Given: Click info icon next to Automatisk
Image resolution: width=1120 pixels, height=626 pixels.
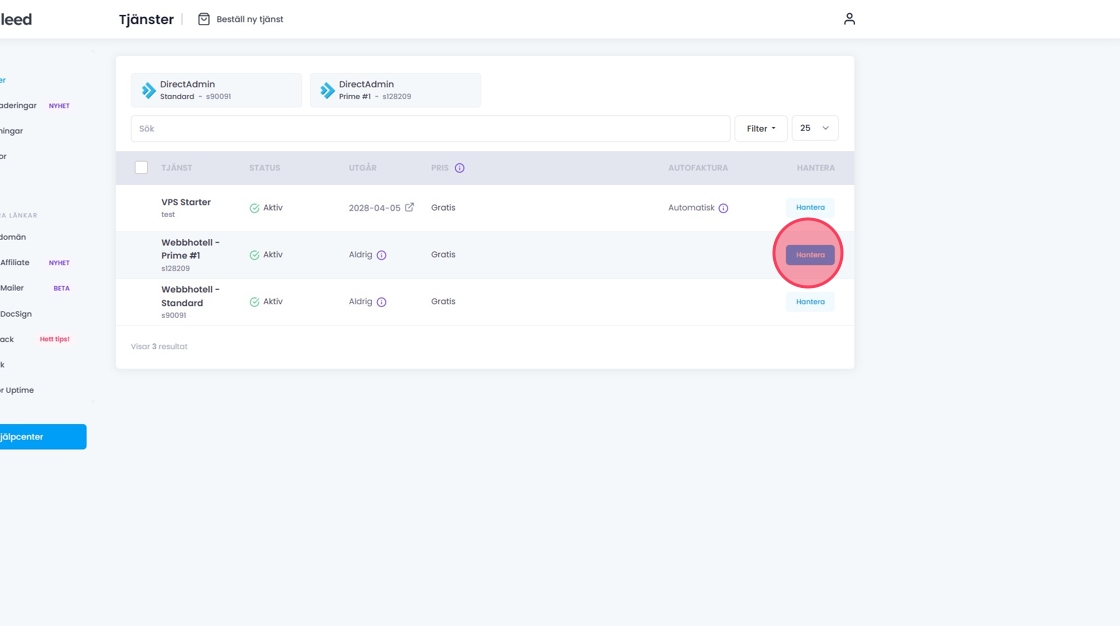Looking at the screenshot, I should (x=723, y=208).
